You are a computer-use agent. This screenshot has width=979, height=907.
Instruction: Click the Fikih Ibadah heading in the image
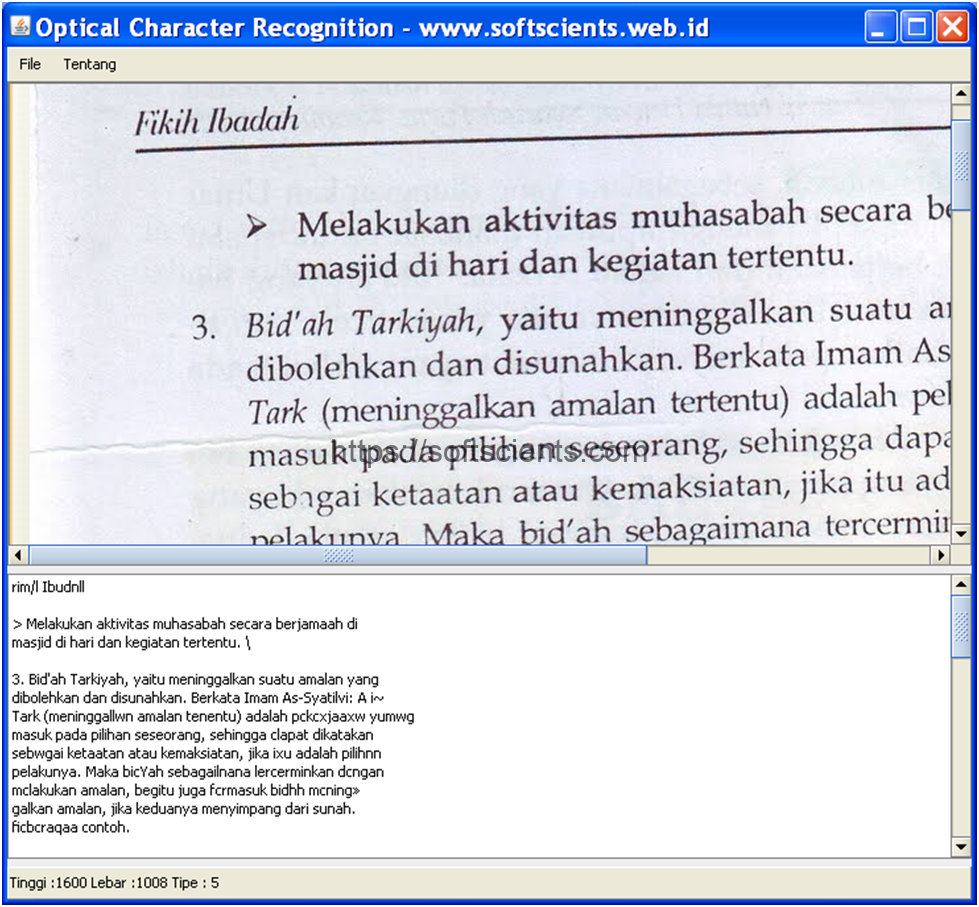click(215, 118)
